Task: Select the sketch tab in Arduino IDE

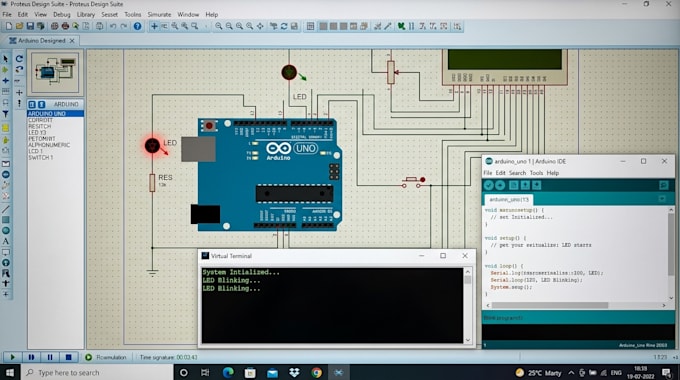Action: click(x=509, y=200)
